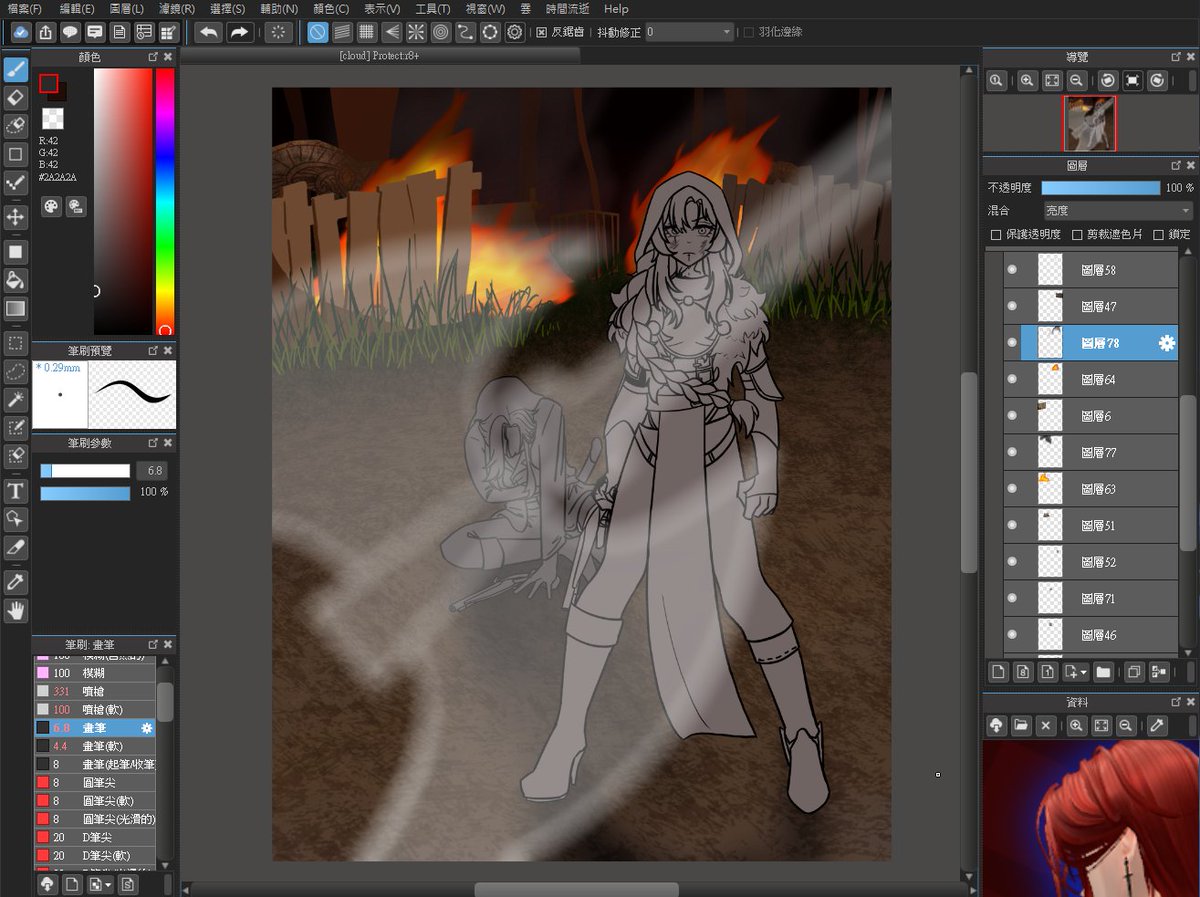Screen dimensions: 1200x897
Task: Select the Text tool
Action: click(x=15, y=491)
